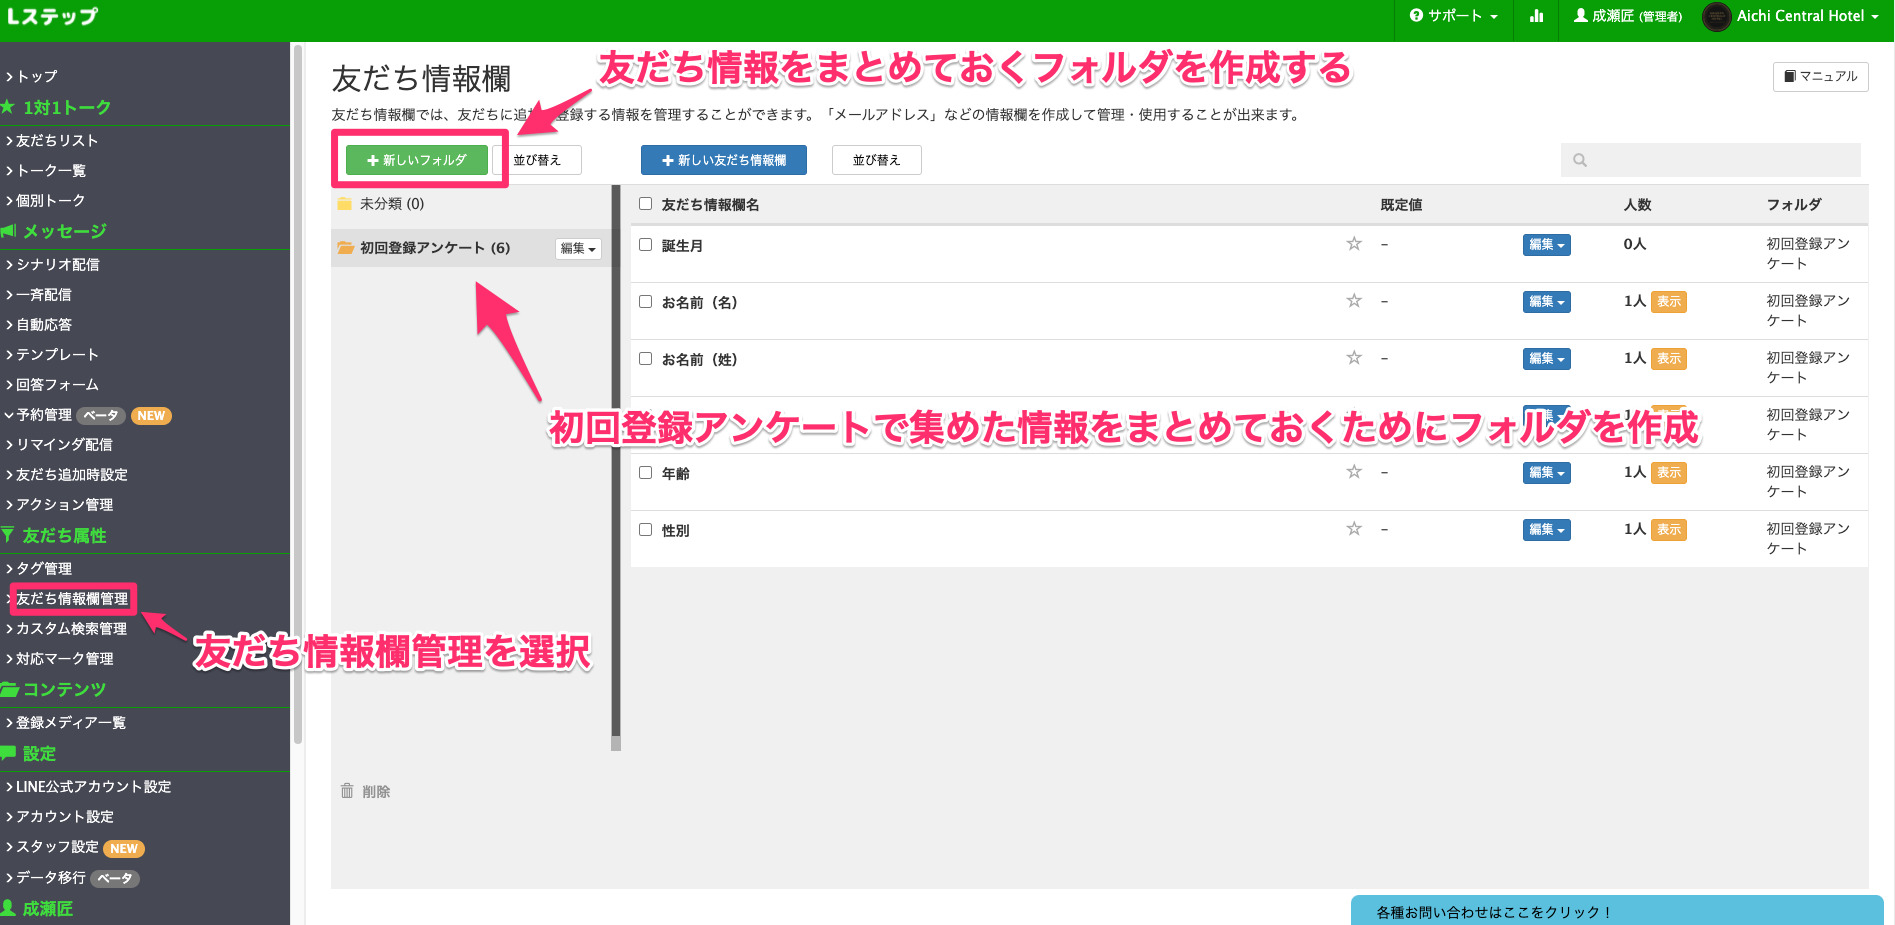Expand the 編集 dropdown for 初回登録アンケート folder
Image resolution: width=1895 pixels, height=925 pixels.
click(x=578, y=249)
